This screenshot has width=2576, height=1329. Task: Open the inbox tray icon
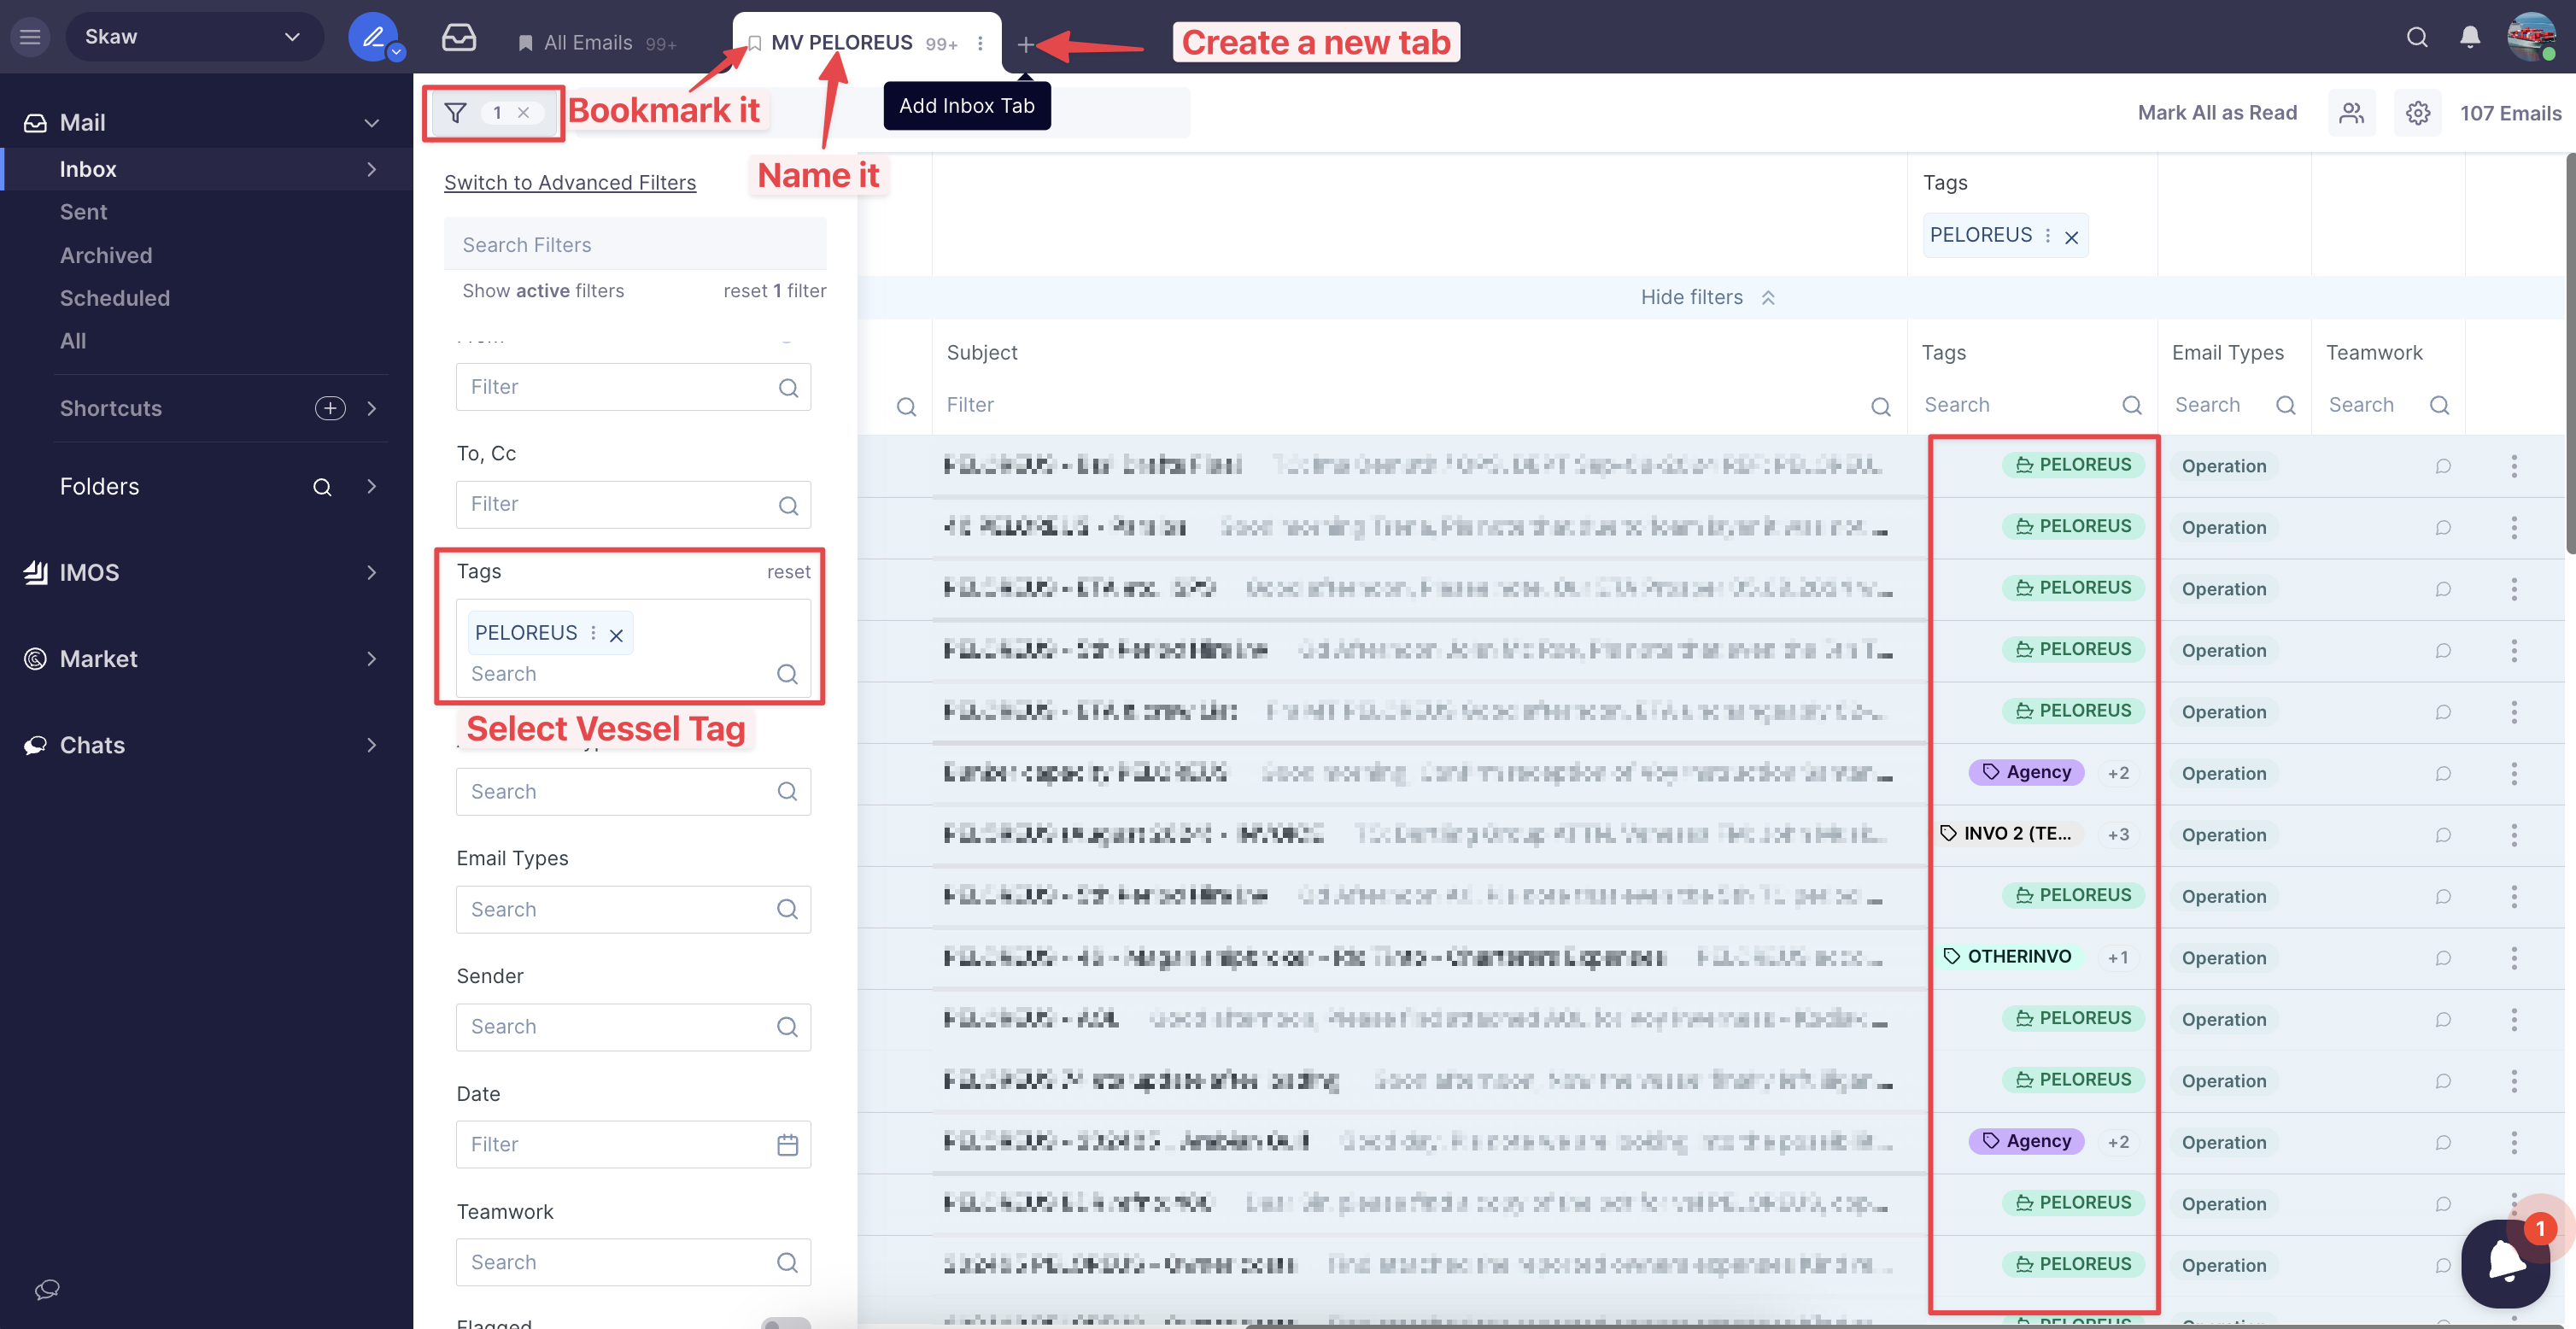coord(458,38)
